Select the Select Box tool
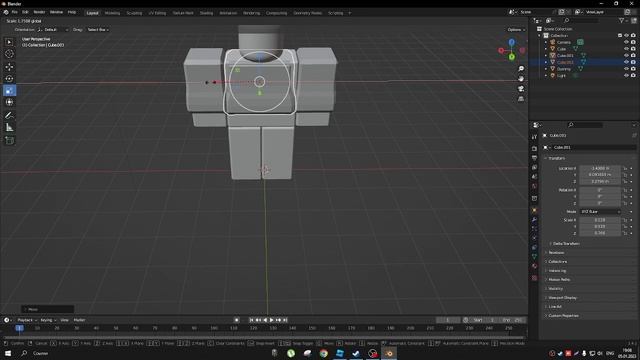Image resolution: width=640 pixels, height=360 pixels. (9, 42)
